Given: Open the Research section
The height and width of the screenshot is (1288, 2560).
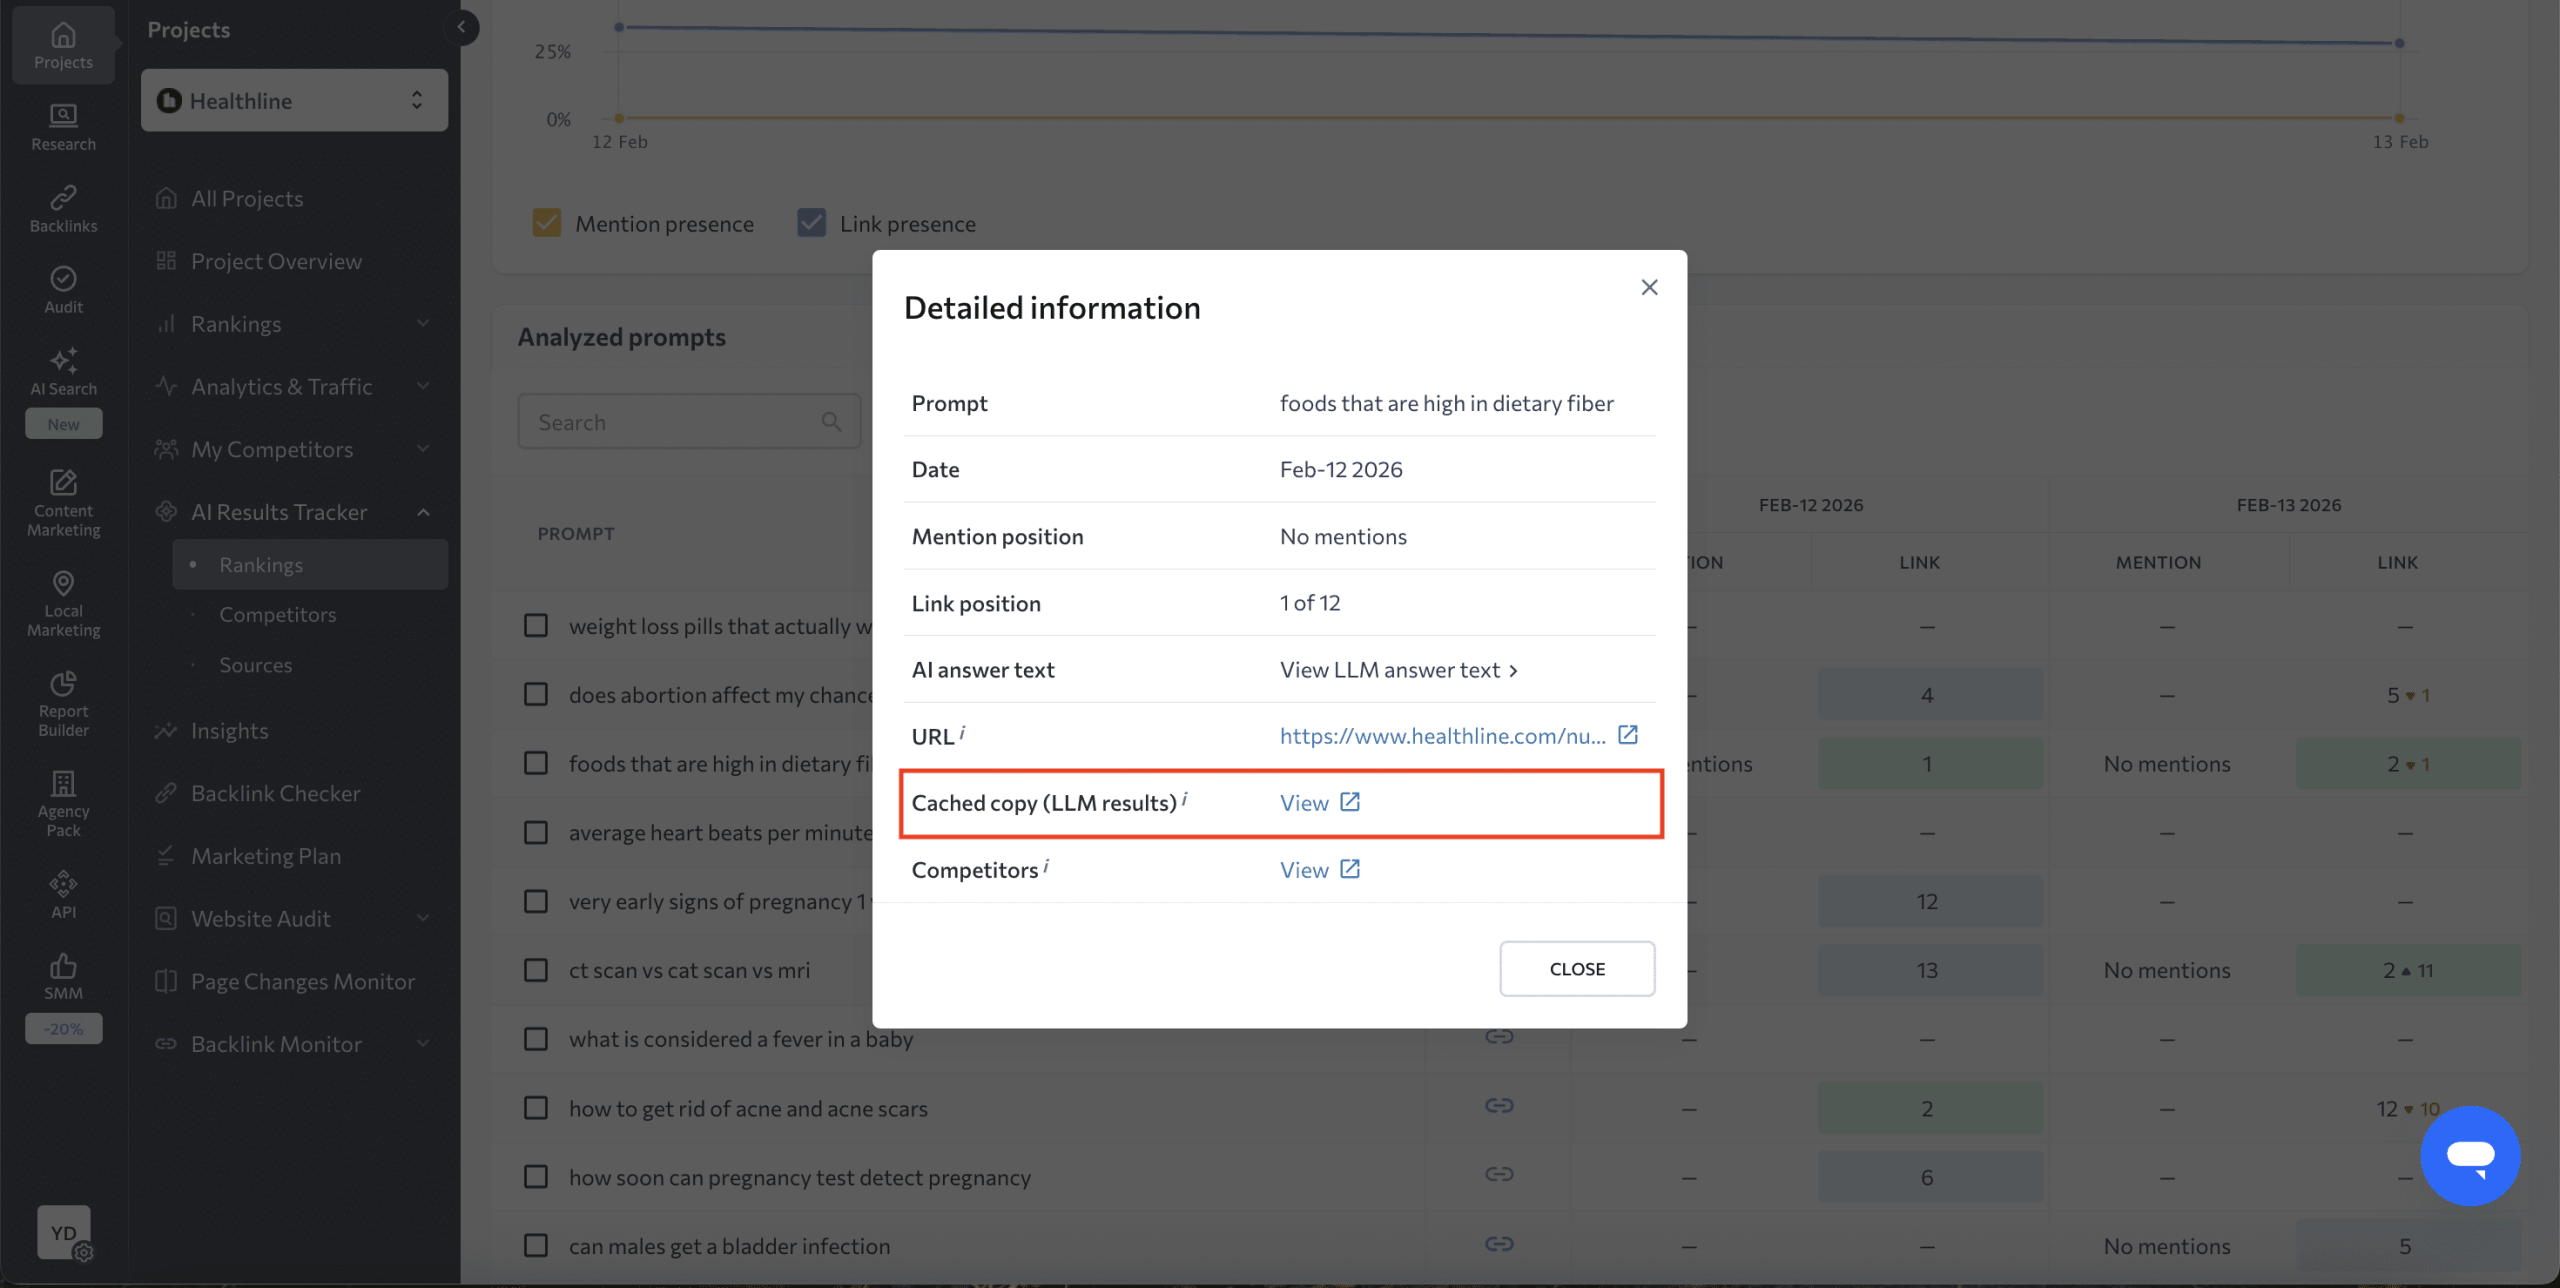Looking at the screenshot, I should (62, 124).
